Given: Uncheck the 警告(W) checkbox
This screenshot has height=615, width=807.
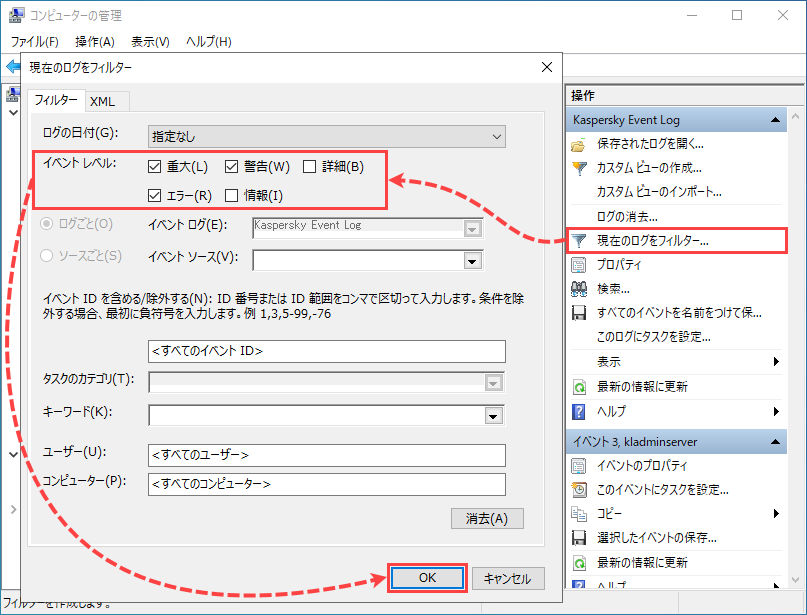Looking at the screenshot, I should click(232, 166).
